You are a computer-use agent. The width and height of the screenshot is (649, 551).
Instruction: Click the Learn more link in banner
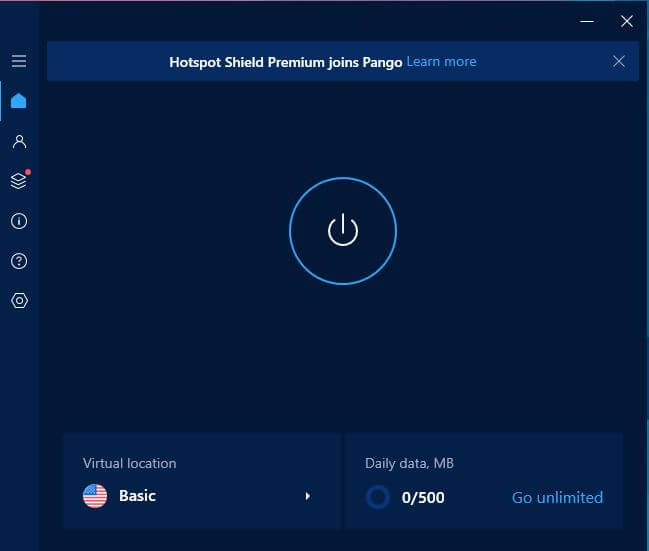(x=441, y=62)
